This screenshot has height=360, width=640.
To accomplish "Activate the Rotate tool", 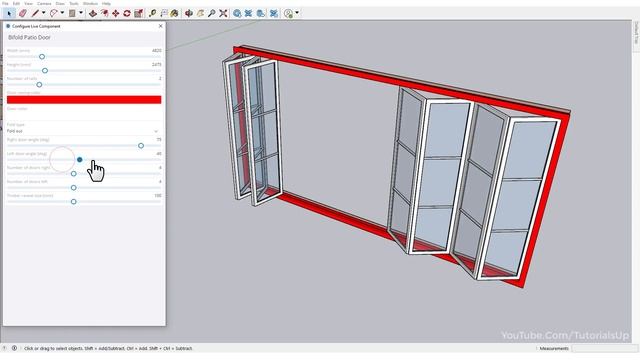I will point(127,13).
